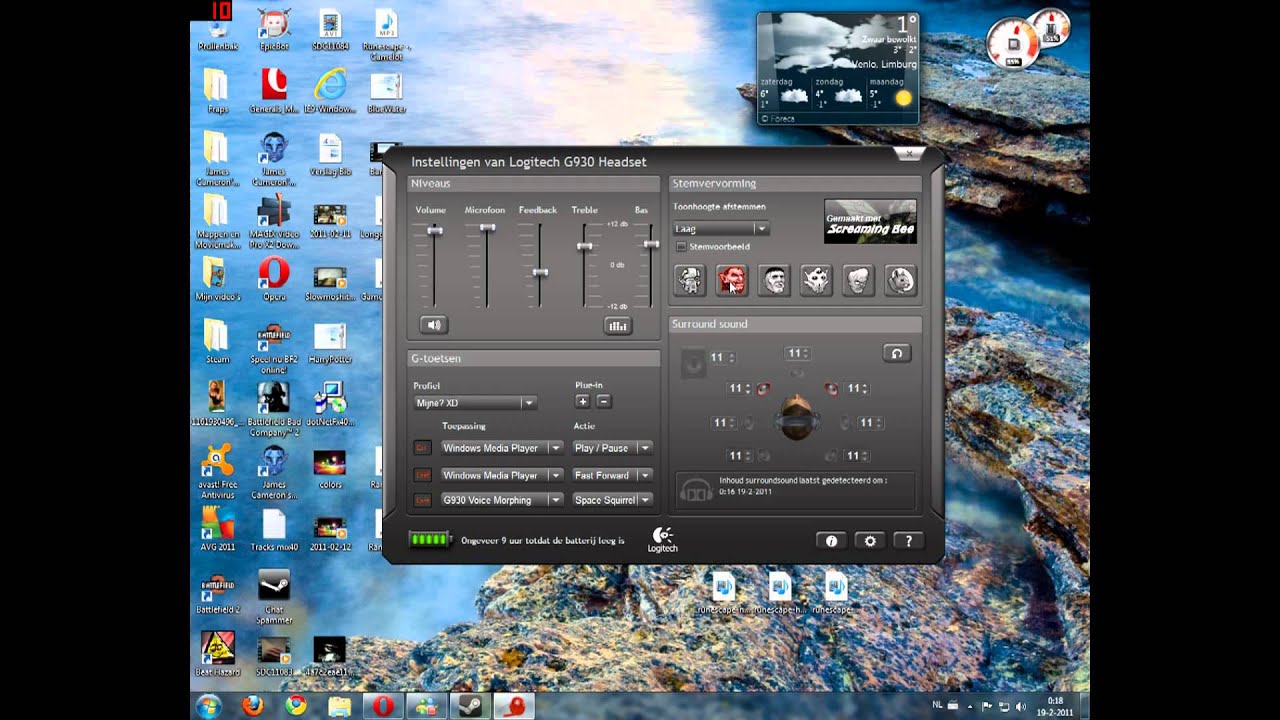The width and height of the screenshot is (1280, 720).
Task: Select the Battlefield 2 desktop shortcut
Action: point(217,592)
